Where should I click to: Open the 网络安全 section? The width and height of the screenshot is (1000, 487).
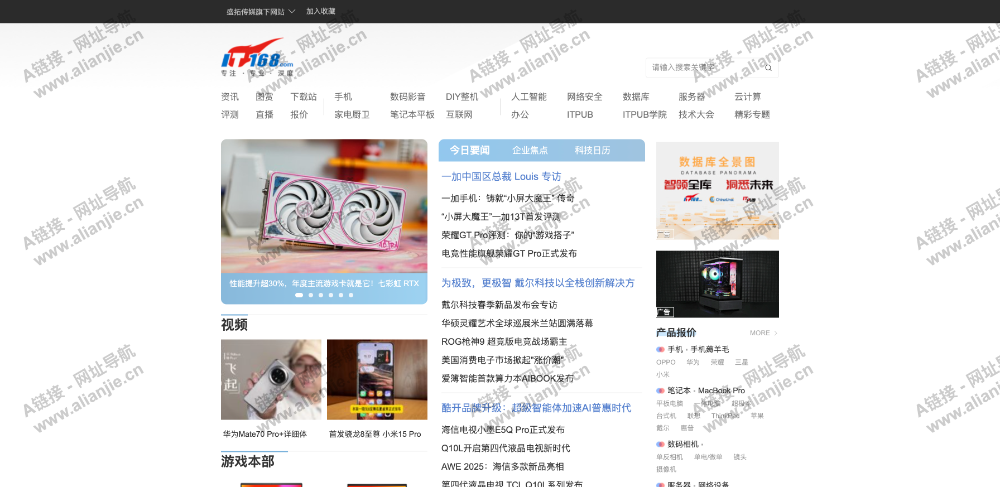[x=585, y=97]
